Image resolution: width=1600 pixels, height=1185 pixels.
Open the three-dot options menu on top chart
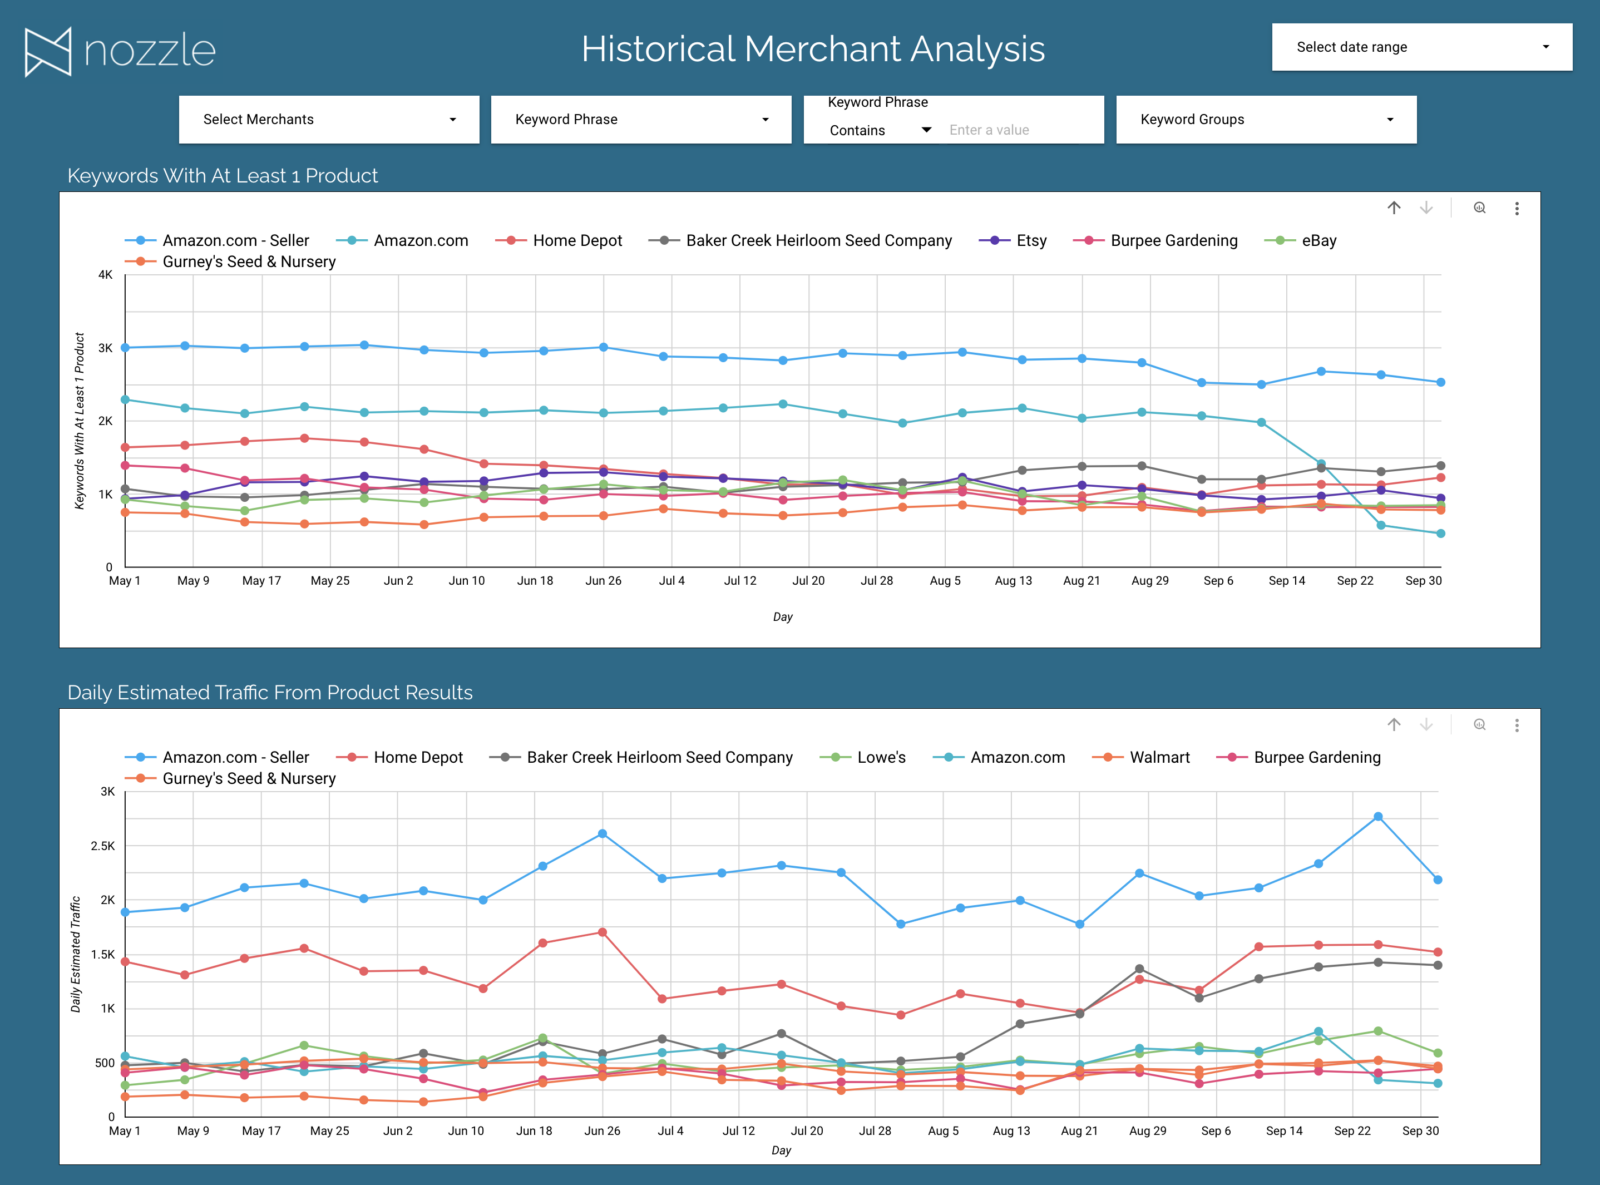(1517, 208)
